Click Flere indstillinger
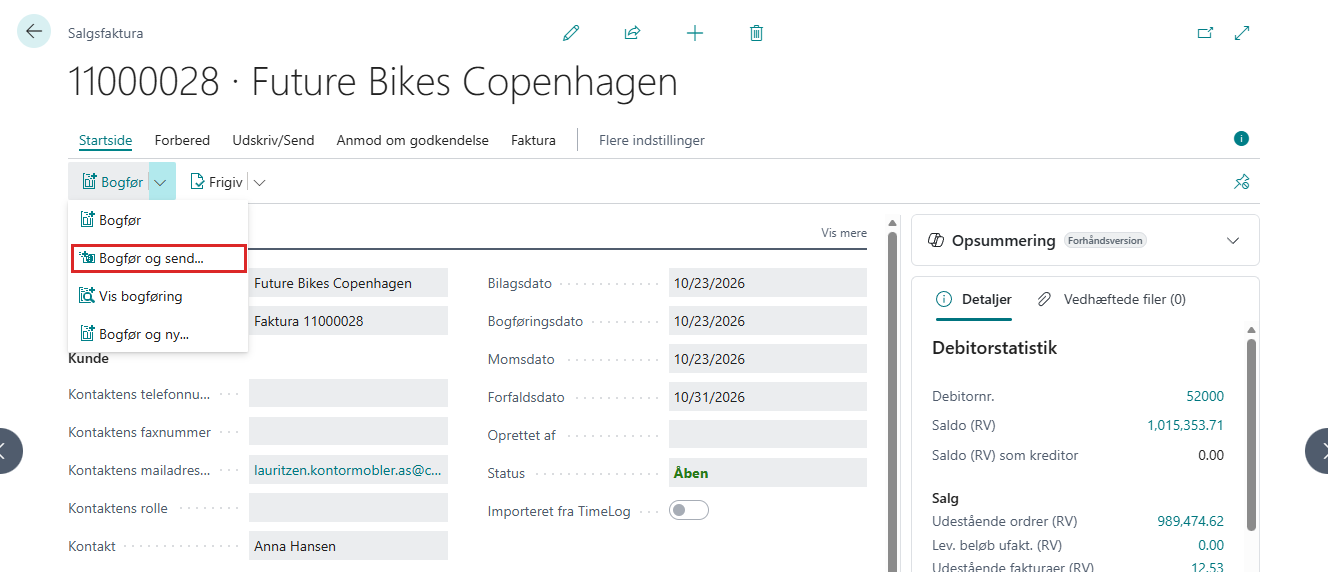The image size is (1328, 572). [x=652, y=140]
